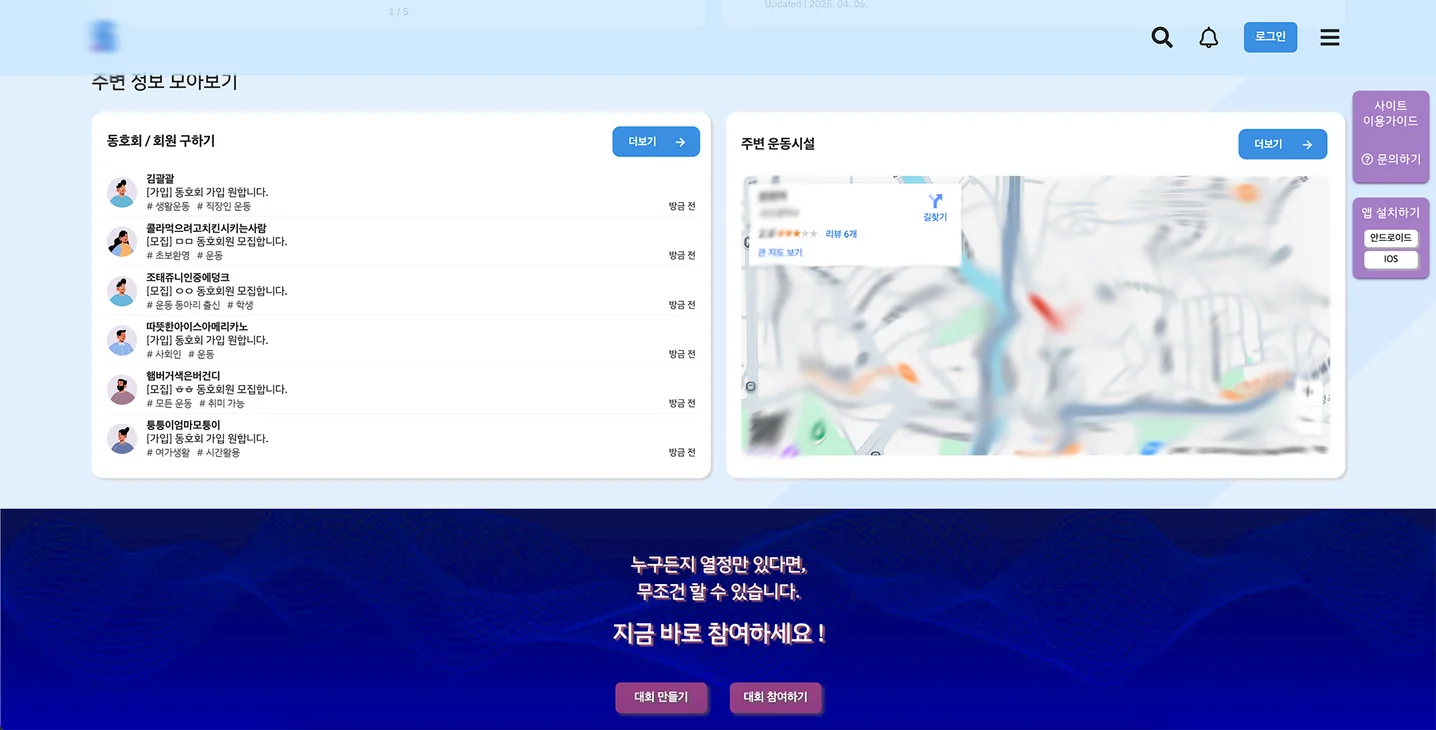Click the map zoom-in plus control
The width and height of the screenshot is (1436, 730).
tap(1308, 392)
